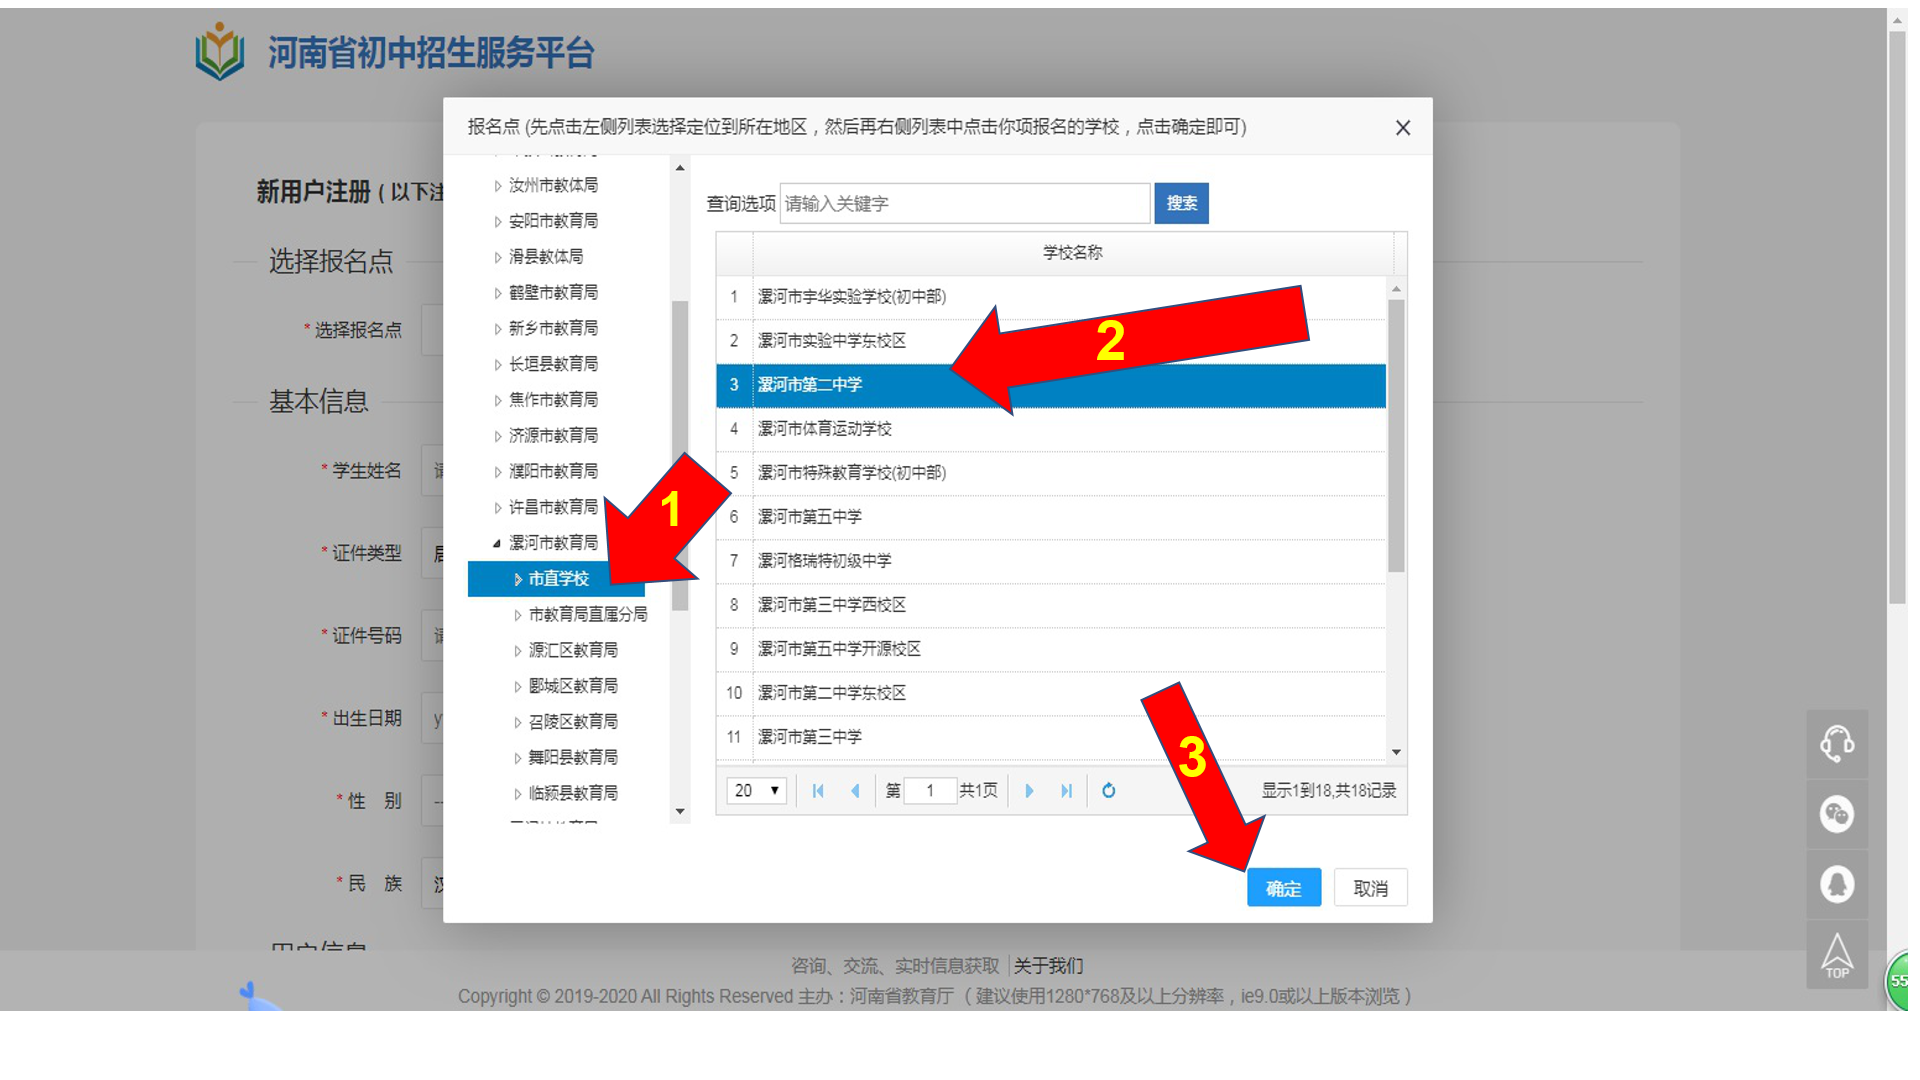Open the 20 rows-per-page dropdown
This screenshot has height=1080, width=1920.
[x=756, y=791]
